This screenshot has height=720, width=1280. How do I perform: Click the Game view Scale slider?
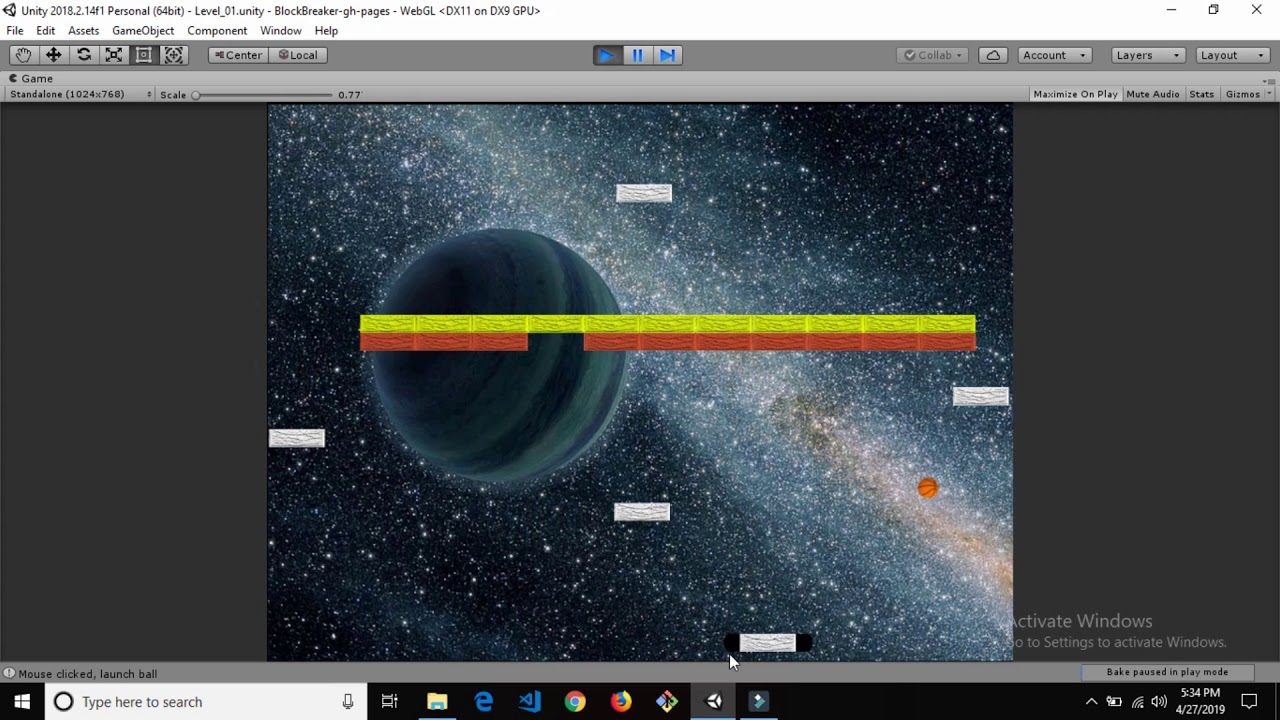tap(264, 95)
